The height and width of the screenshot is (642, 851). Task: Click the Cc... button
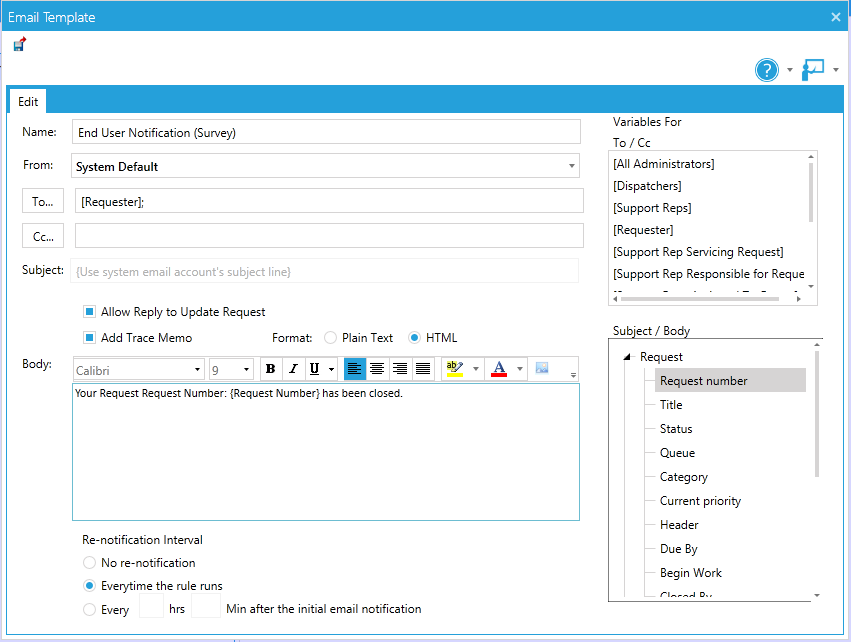tap(43, 236)
